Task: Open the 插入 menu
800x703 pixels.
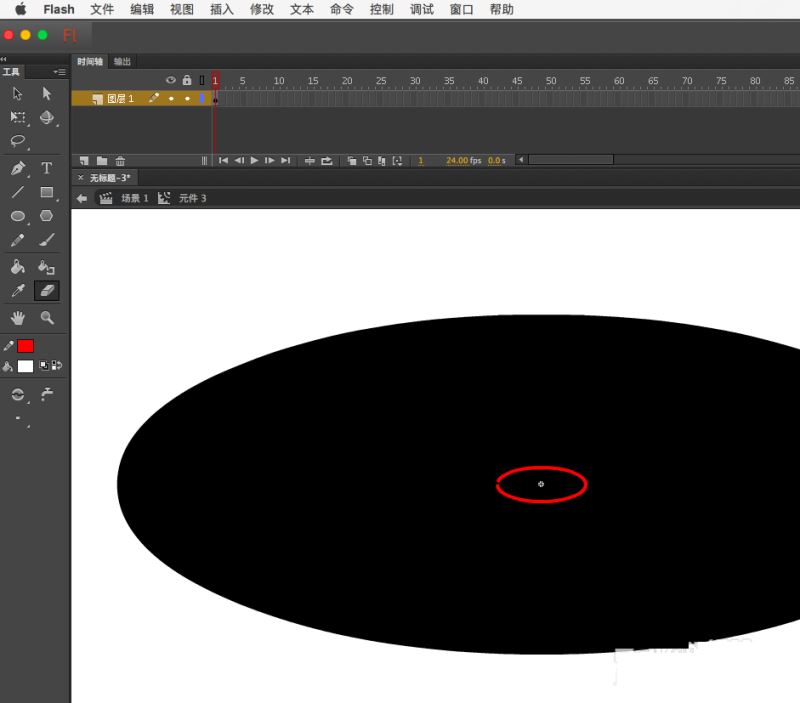Action: (x=222, y=9)
